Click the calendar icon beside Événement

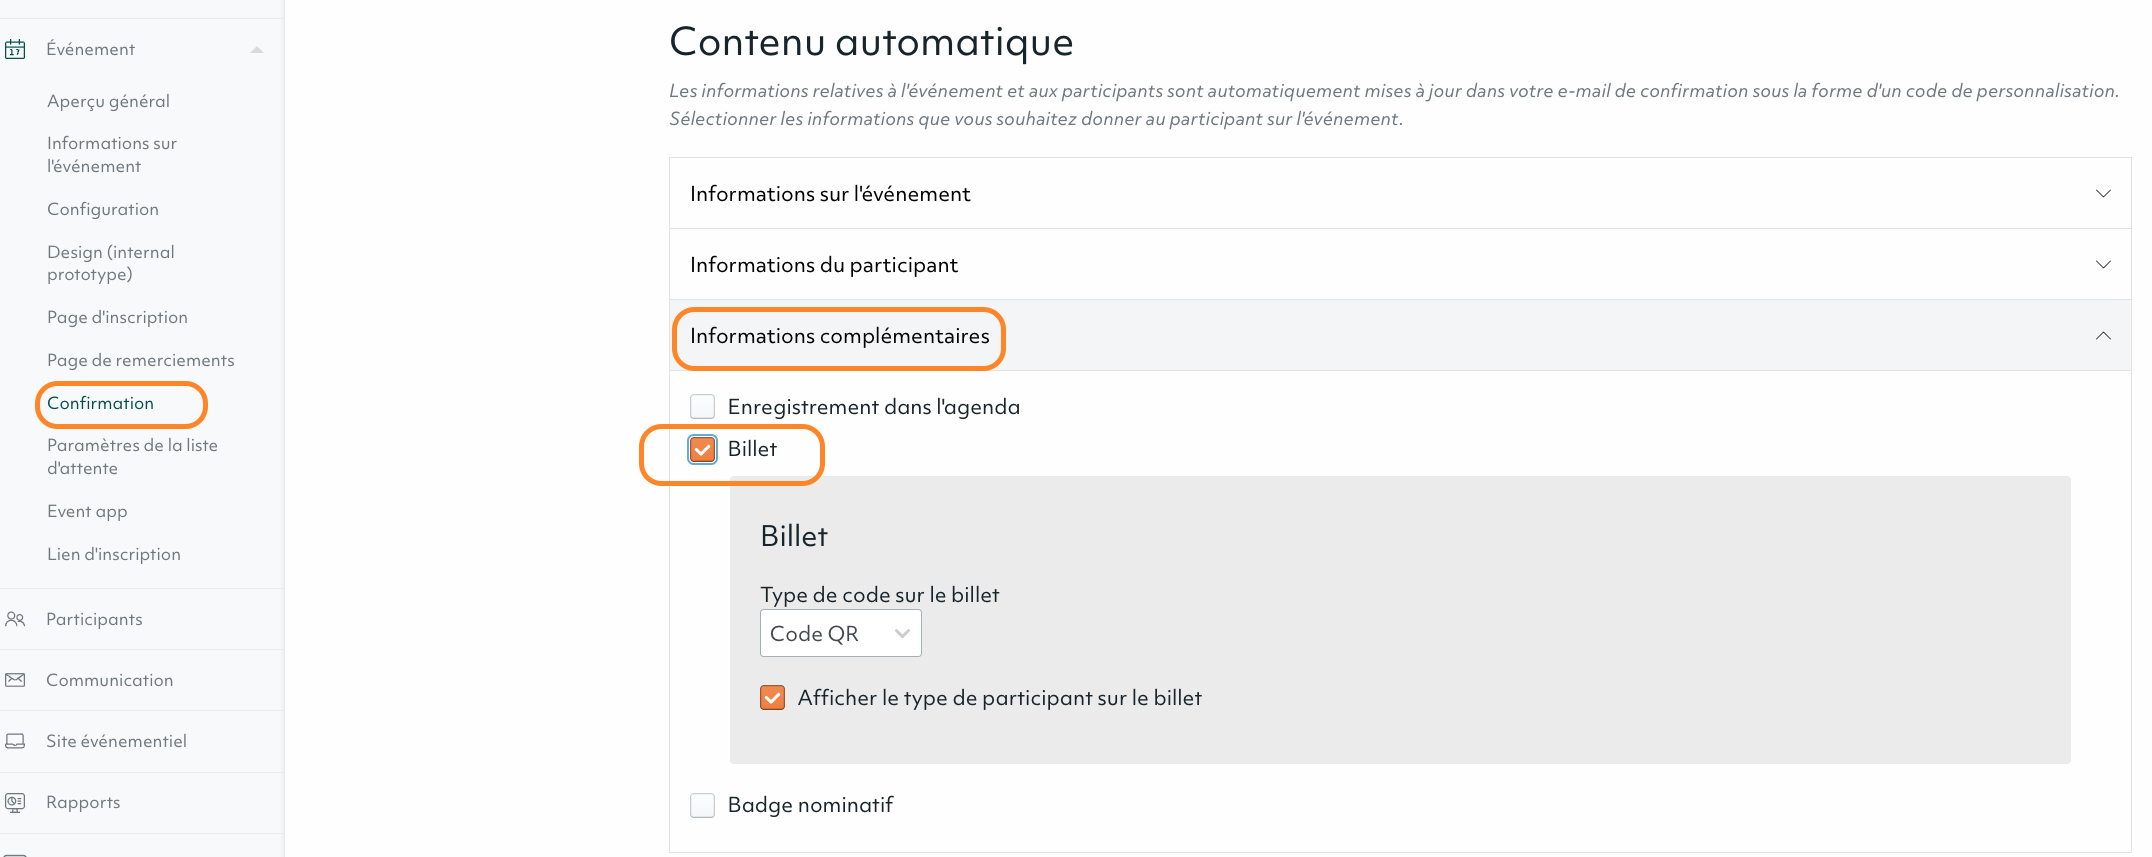pyautogui.click(x=15, y=49)
